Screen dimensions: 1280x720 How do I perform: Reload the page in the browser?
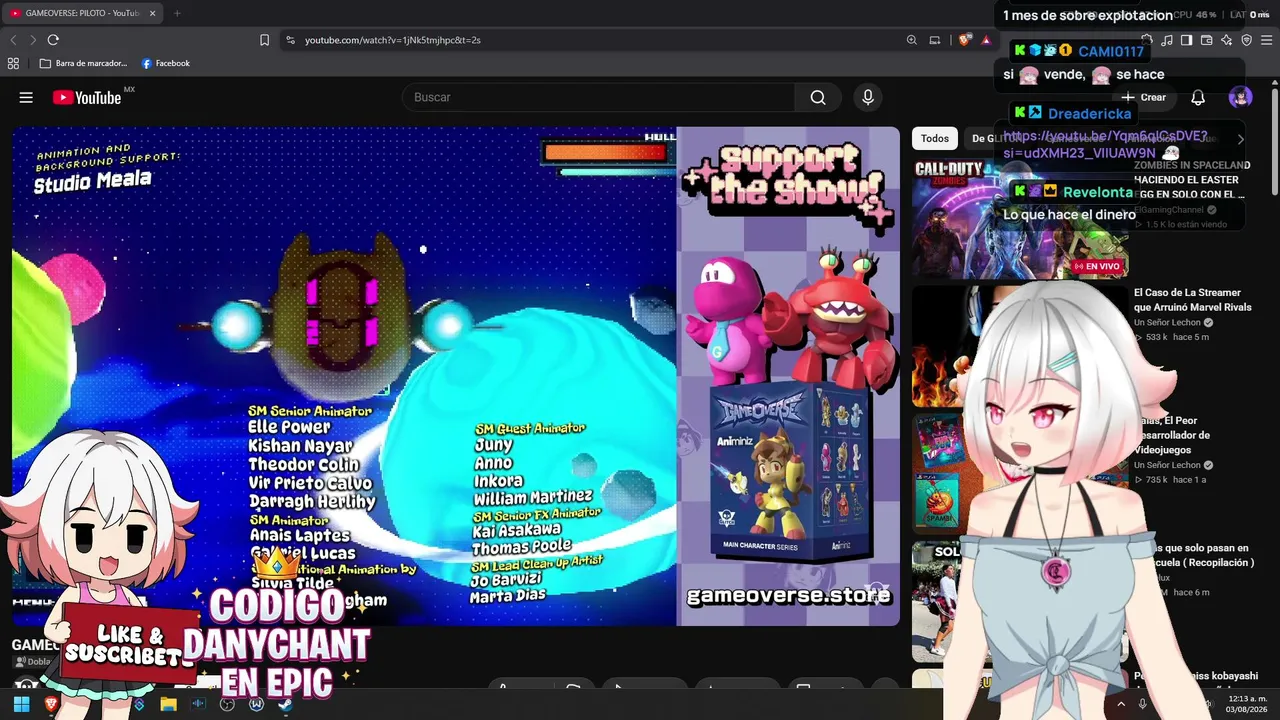[53, 40]
